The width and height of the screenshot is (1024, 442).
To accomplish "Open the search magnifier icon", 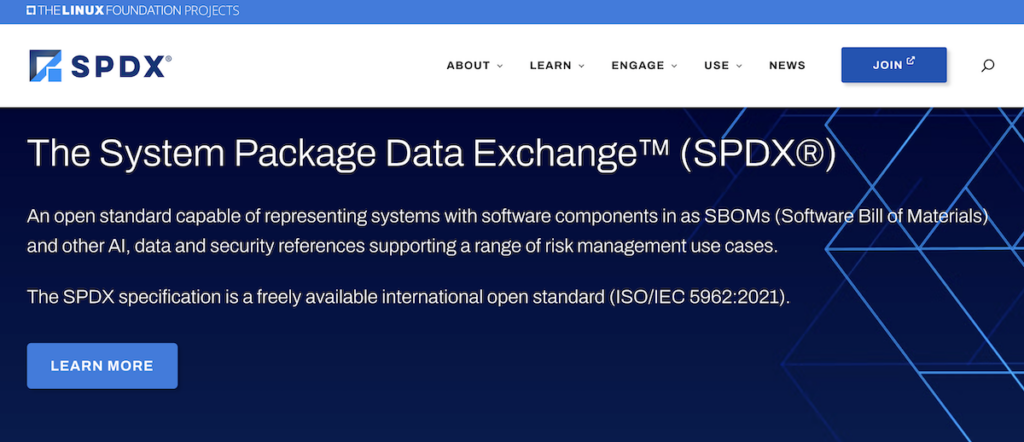I will pos(988,65).
